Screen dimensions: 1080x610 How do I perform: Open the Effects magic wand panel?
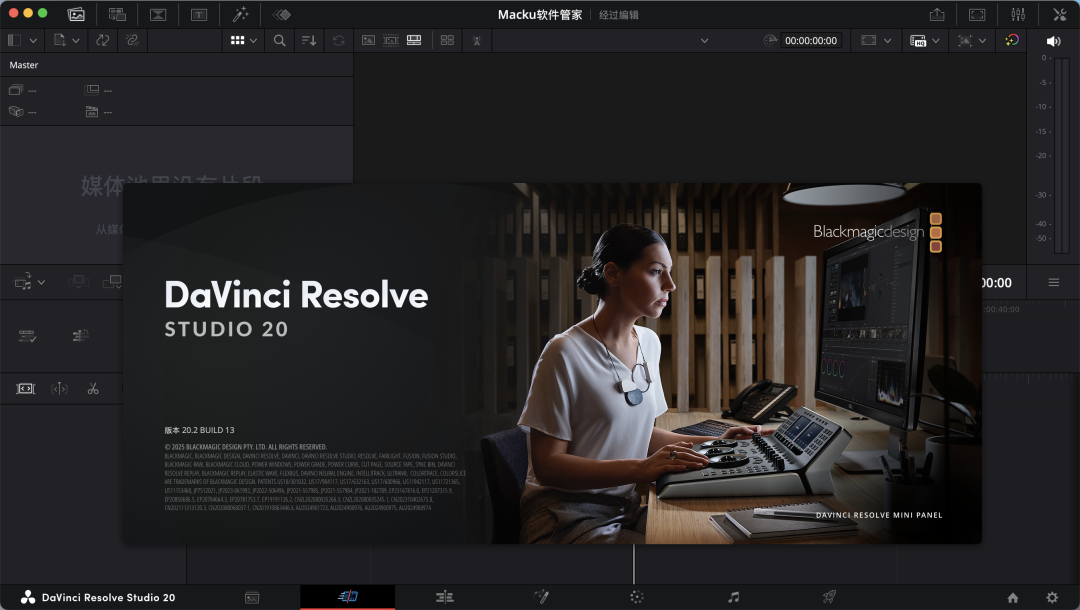[240, 14]
